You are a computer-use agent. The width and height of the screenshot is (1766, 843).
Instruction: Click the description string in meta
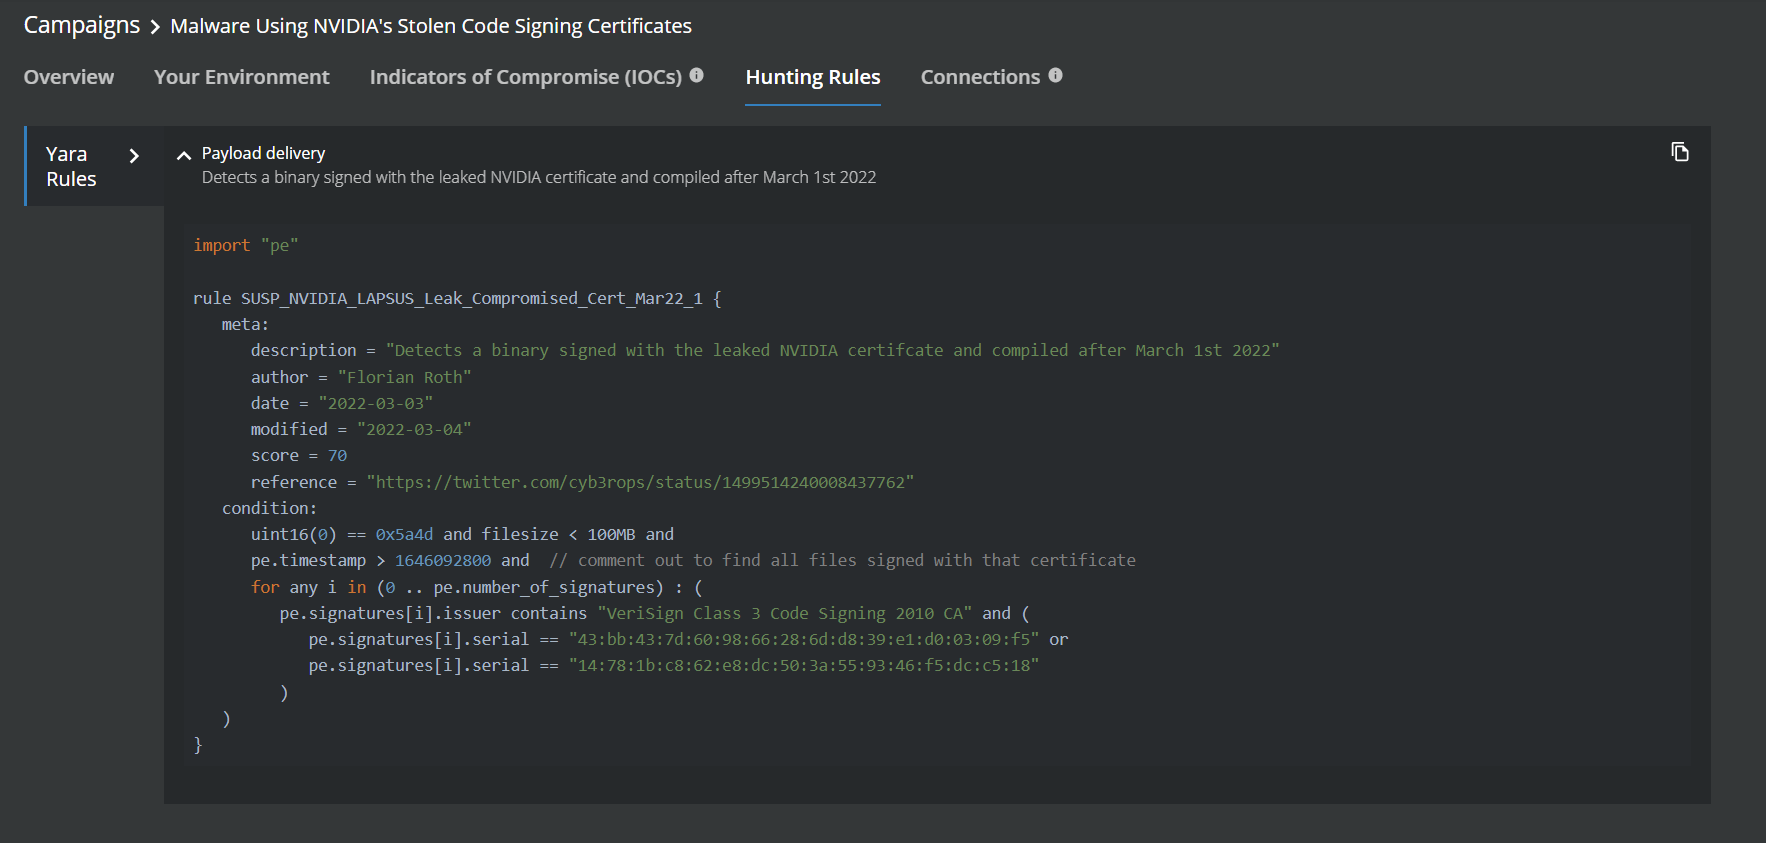click(x=832, y=350)
